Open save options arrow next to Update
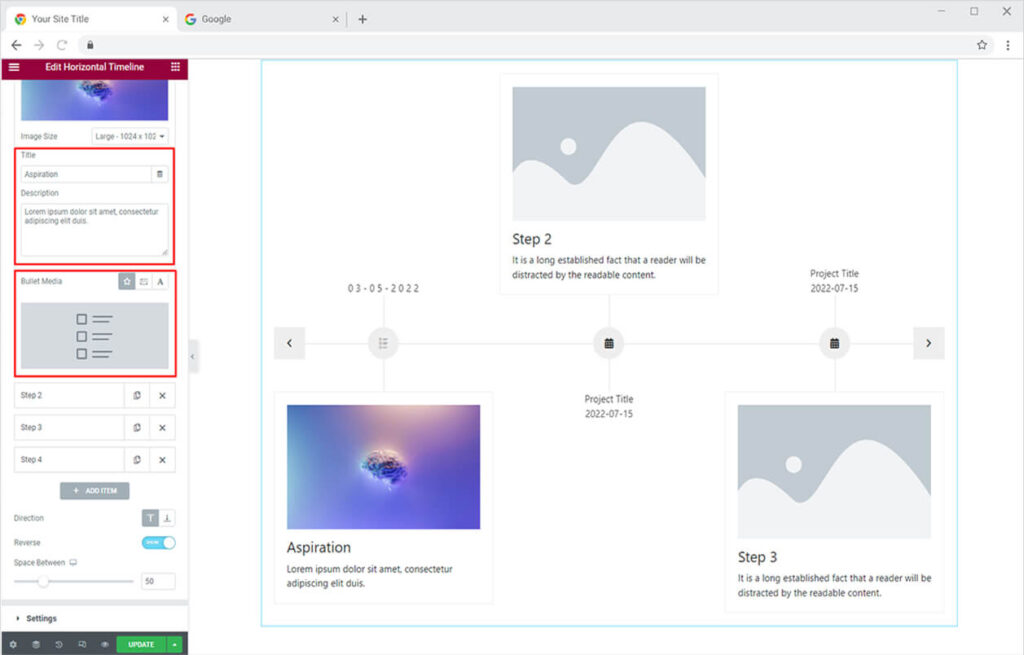1024x655 pixels. click(x=175, y=644)
